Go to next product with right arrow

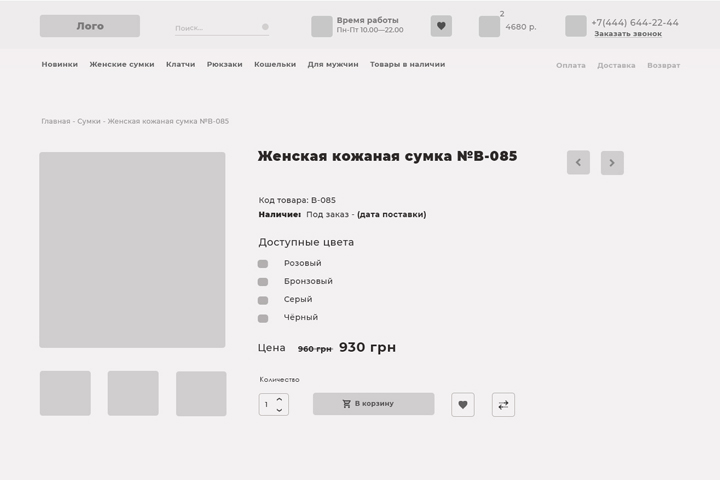[x=612, y=163]
